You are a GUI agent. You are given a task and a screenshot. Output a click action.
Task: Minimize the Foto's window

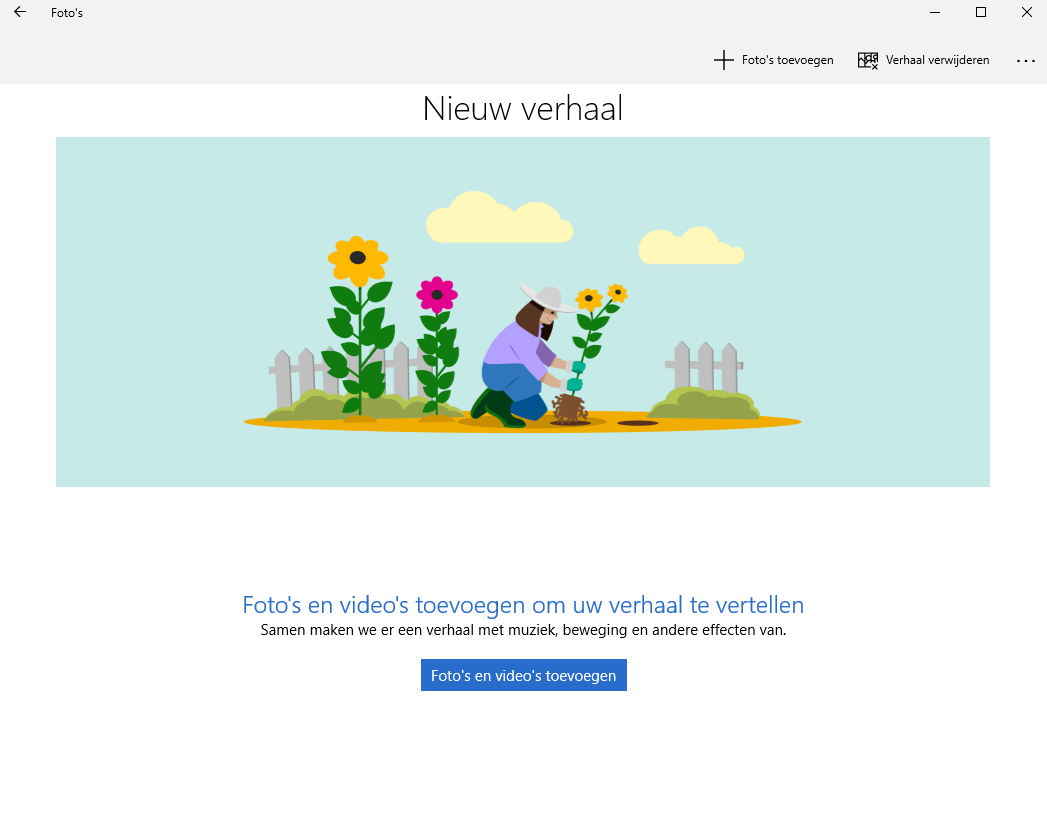(x=934, y=13)
